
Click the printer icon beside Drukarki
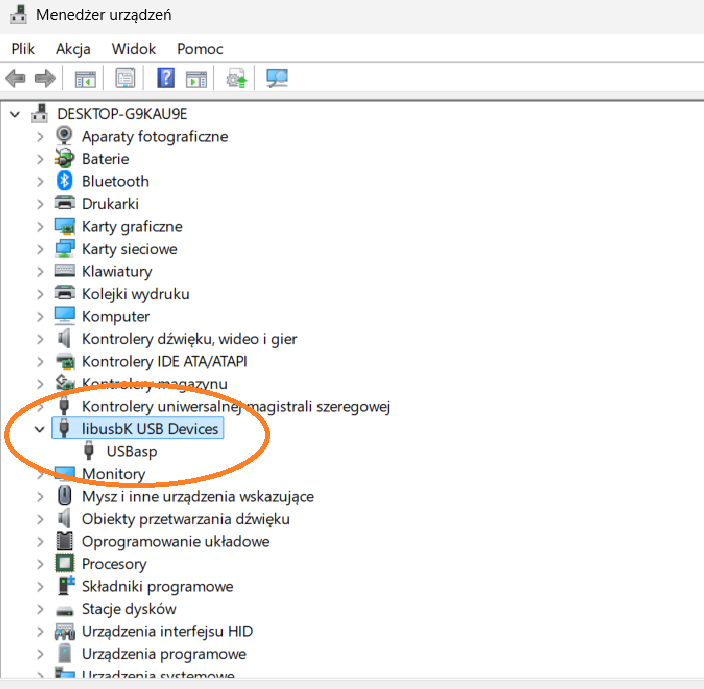(x=64, y=203)
